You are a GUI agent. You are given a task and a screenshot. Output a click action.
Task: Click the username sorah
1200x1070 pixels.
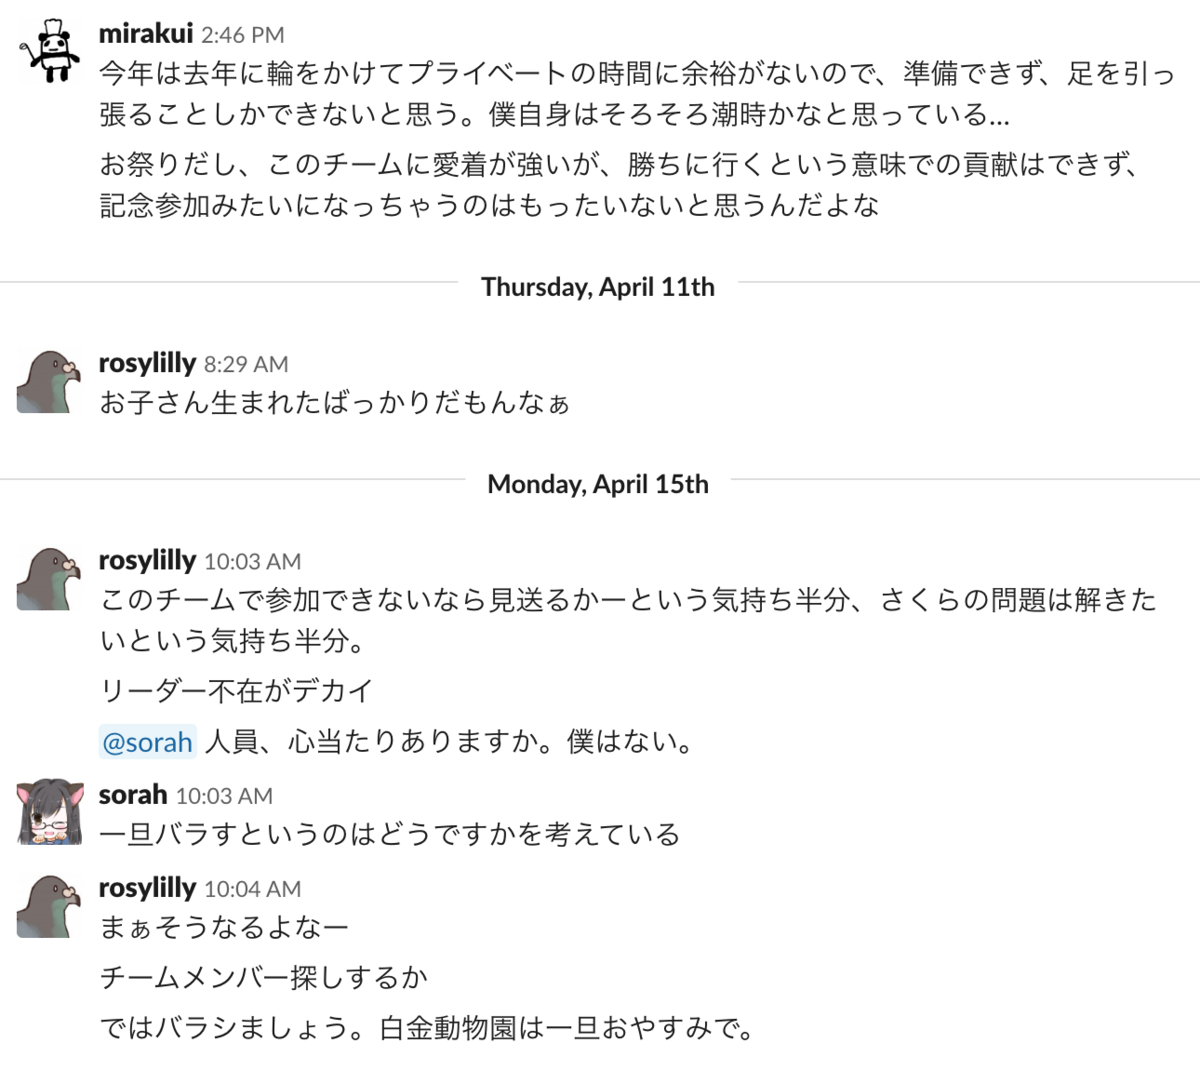tap(130, 794)
